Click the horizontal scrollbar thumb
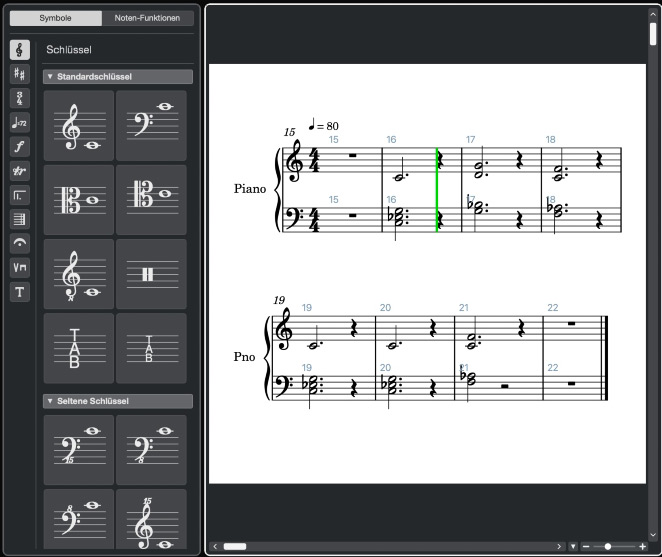Screen dimensions: 662x557 point(235,546)
